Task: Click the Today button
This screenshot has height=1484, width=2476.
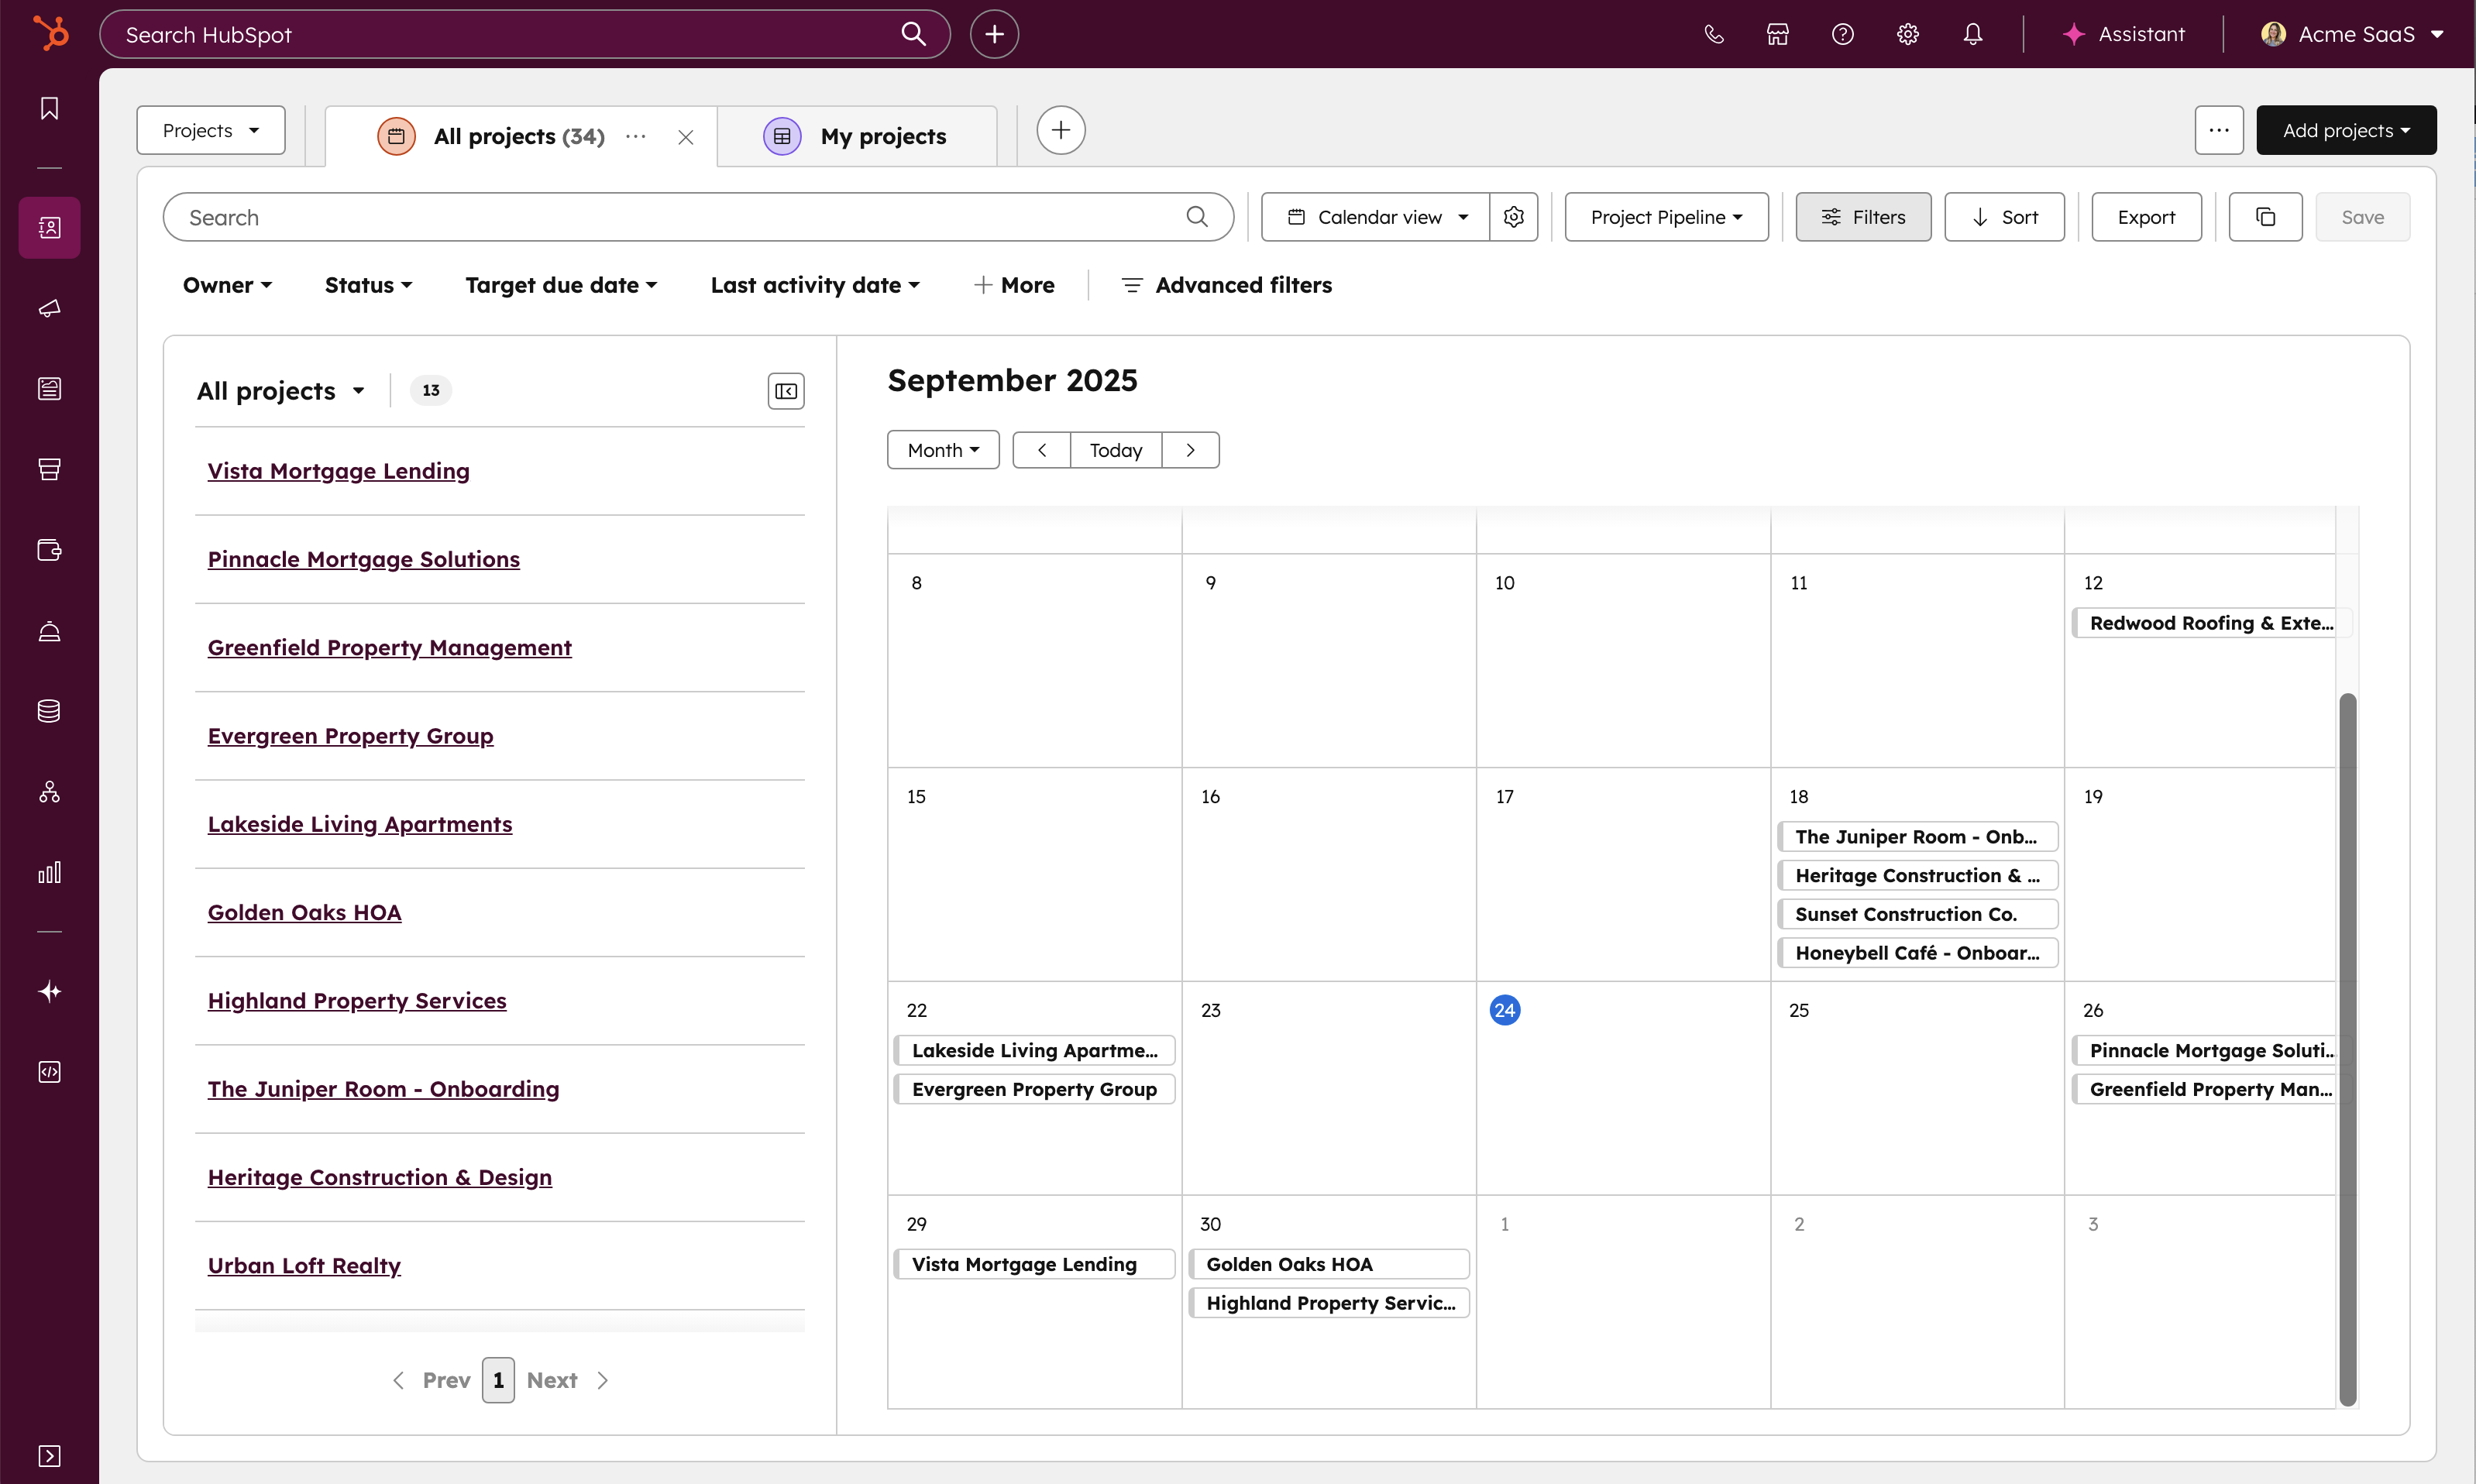Action: tap(1115, 450)
